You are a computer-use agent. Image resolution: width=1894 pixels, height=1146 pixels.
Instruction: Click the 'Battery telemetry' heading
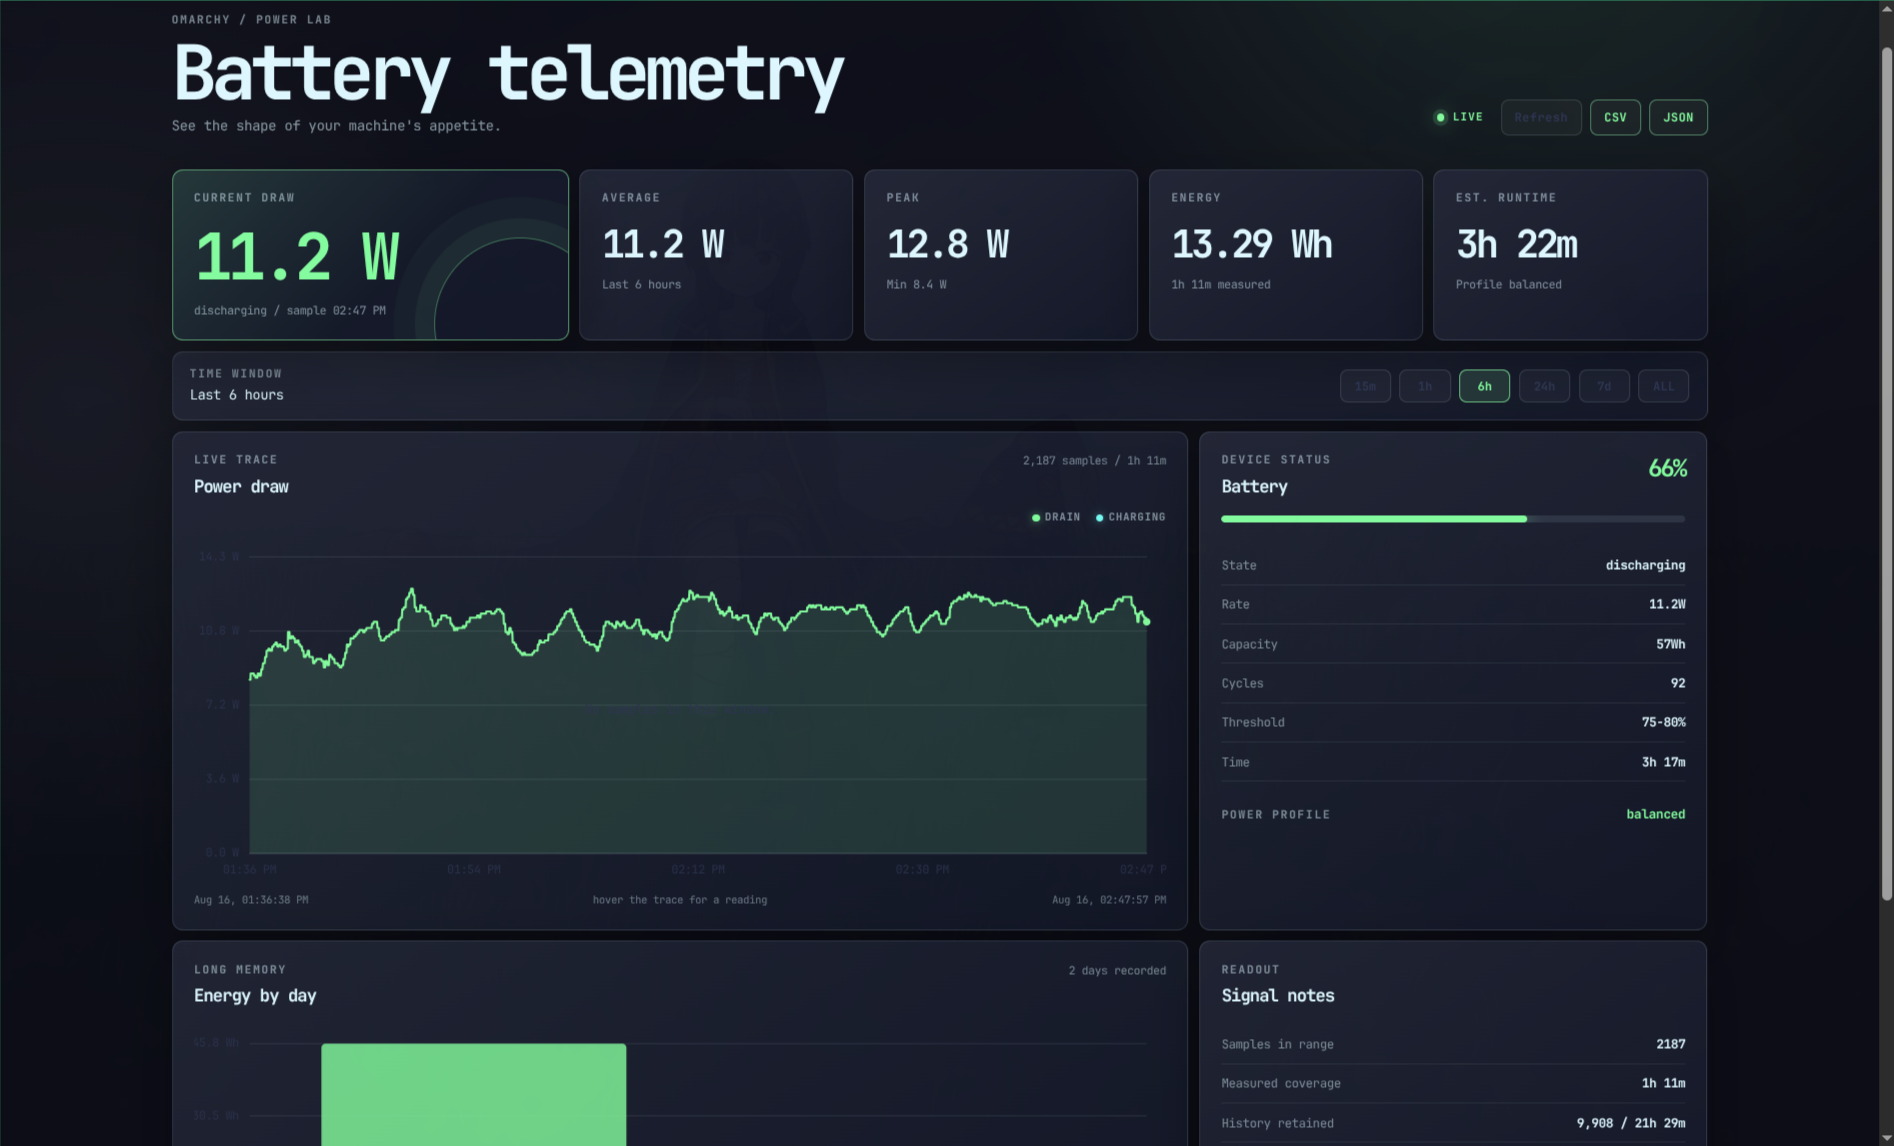click(509, 75)
